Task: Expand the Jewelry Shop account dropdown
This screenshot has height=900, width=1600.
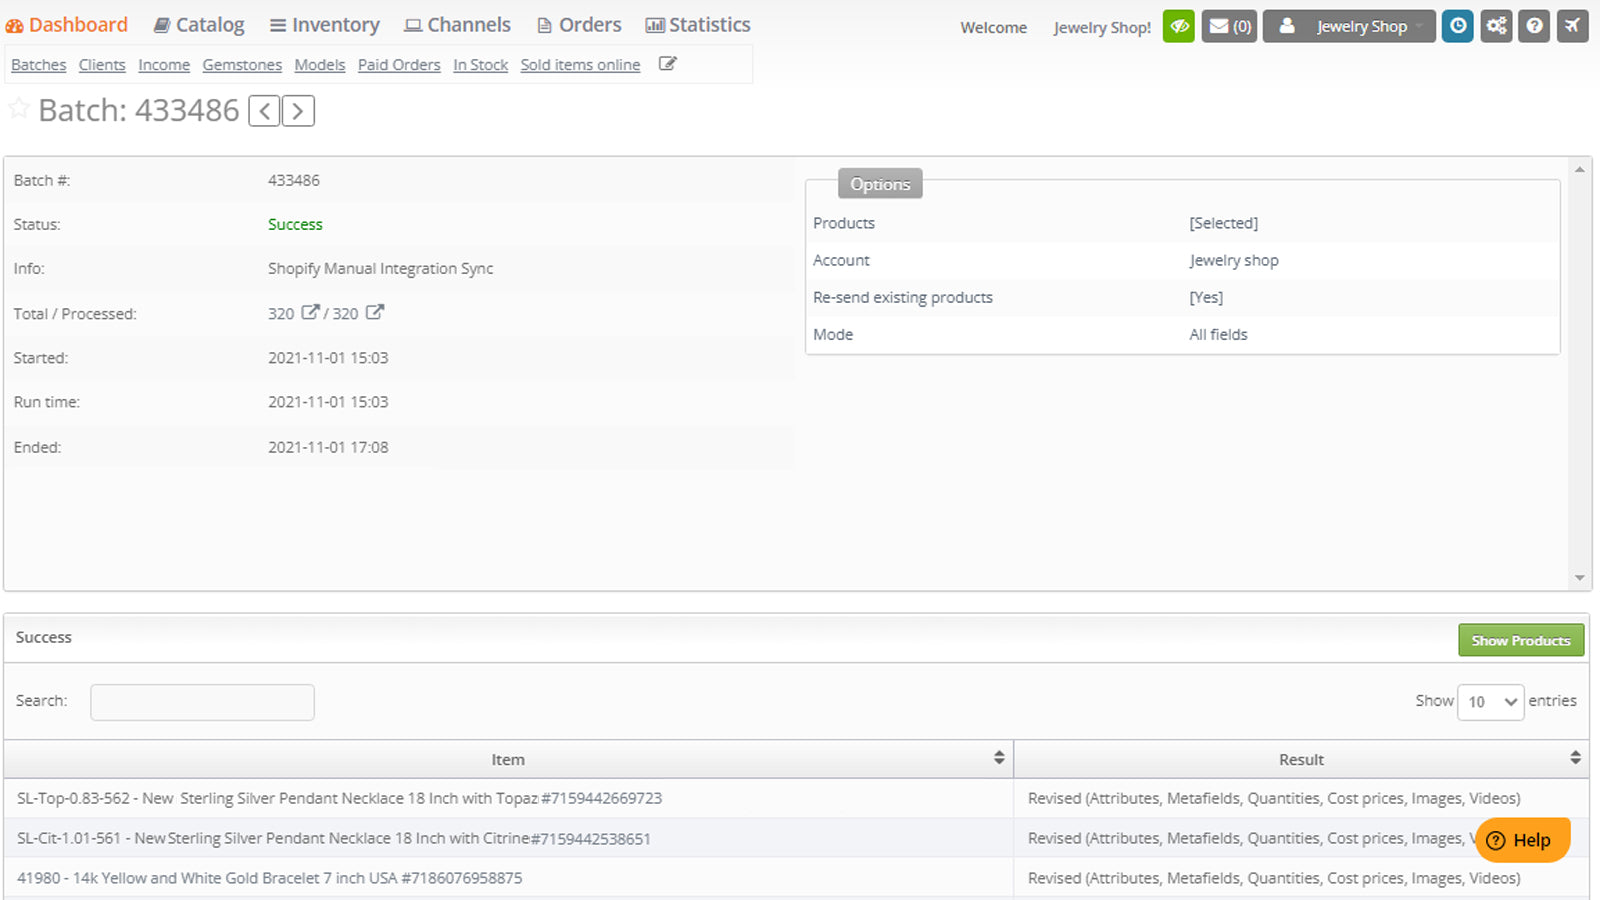Action: point(1349,26)
